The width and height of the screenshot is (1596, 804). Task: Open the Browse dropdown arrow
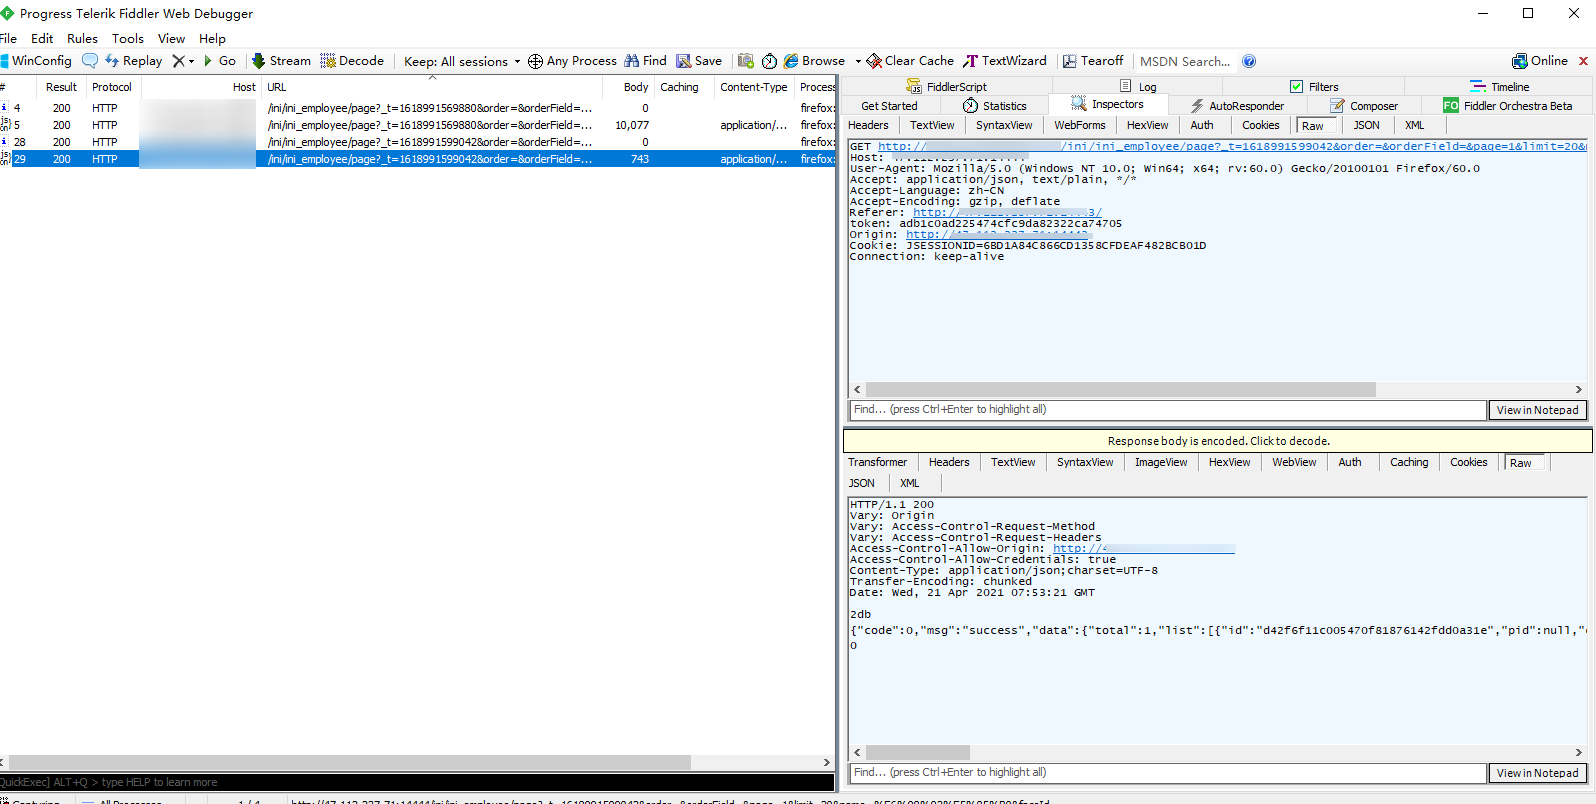pyautogui.click(x=858, y=61)
